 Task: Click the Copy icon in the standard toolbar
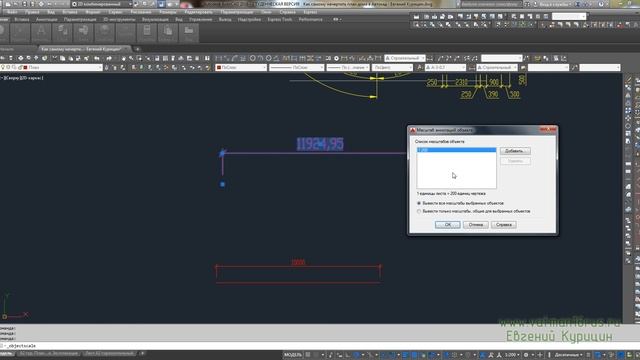click(62, 58)
